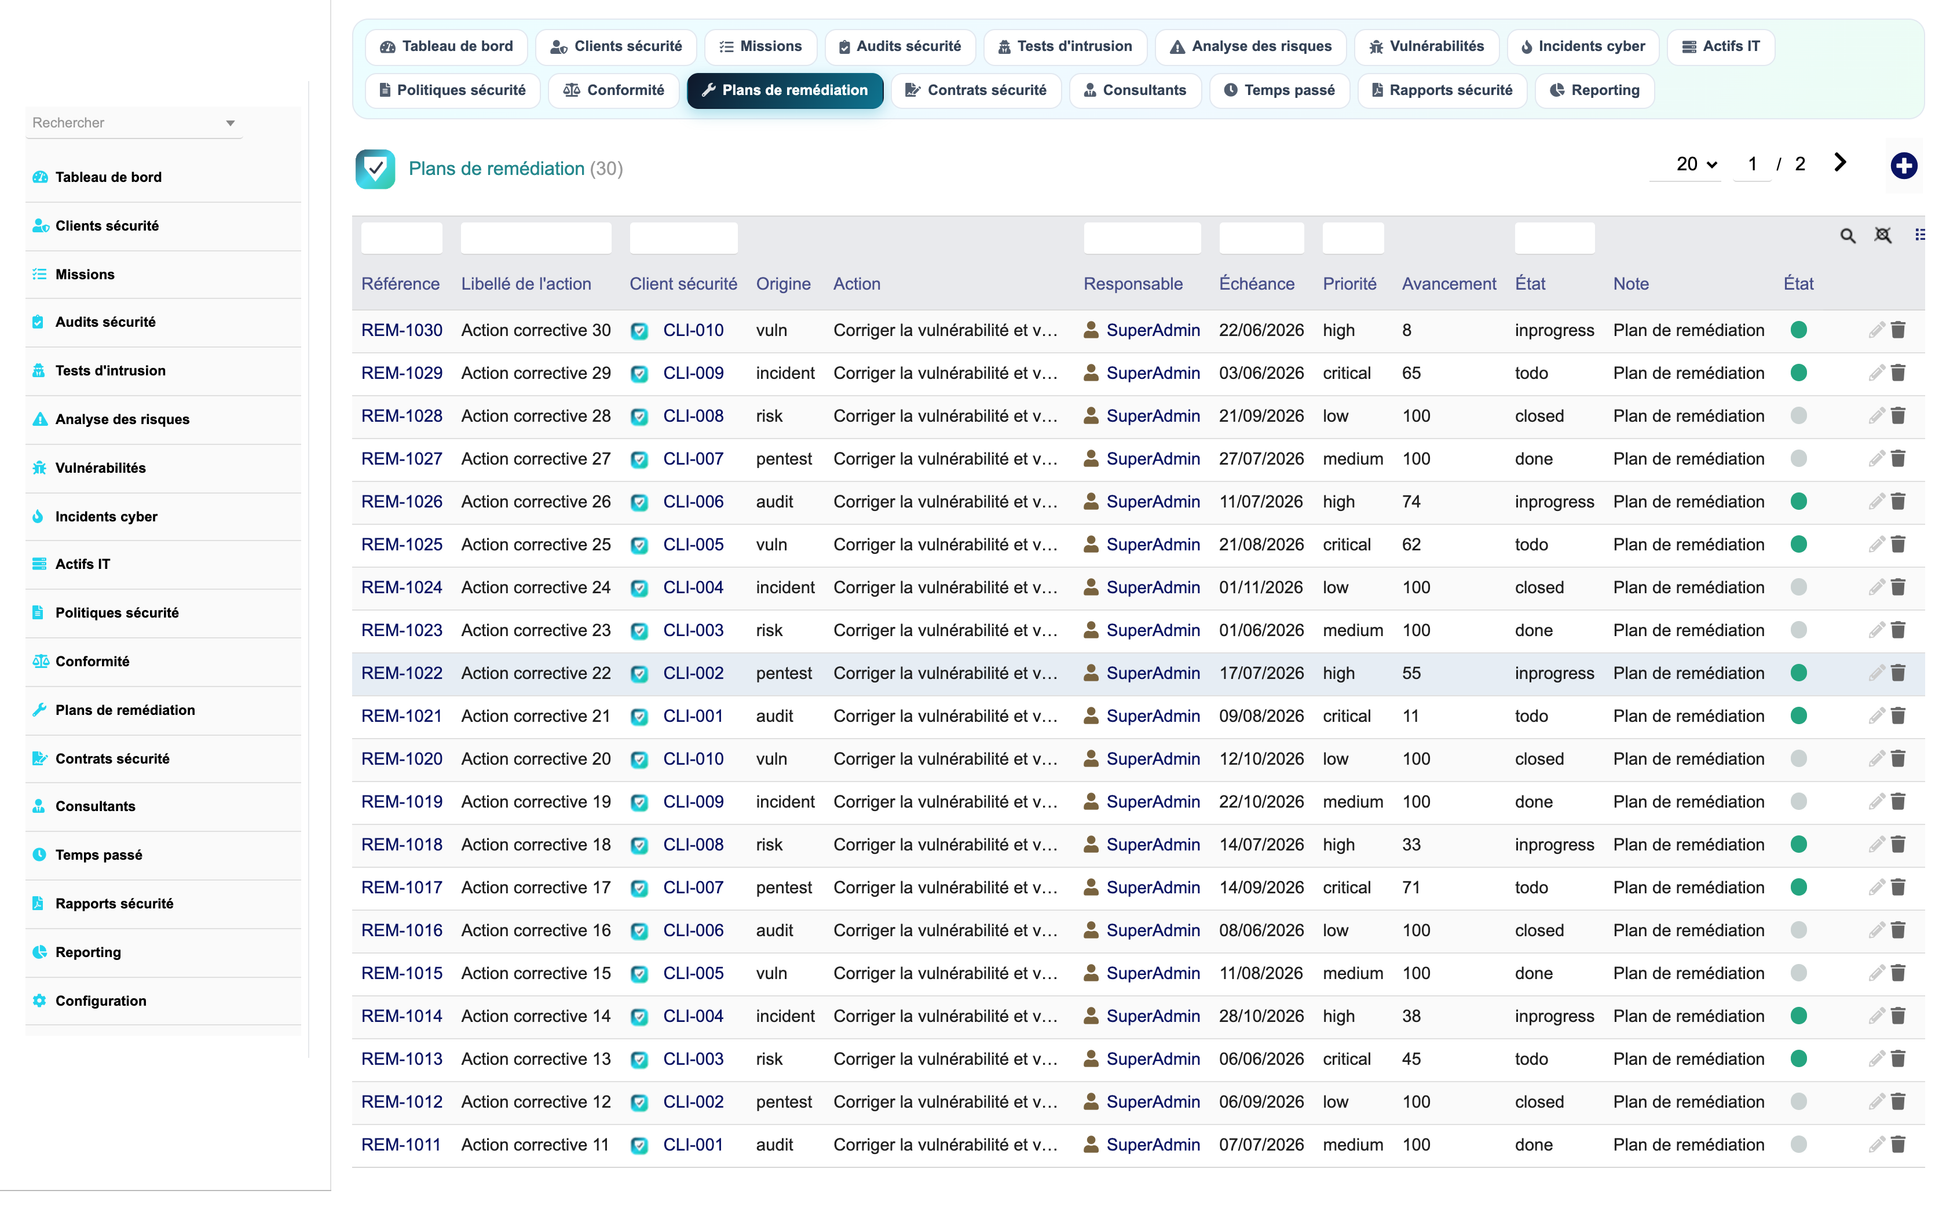
Task: Click the page number field showing 1
Action: click(x=1752, y=164)
